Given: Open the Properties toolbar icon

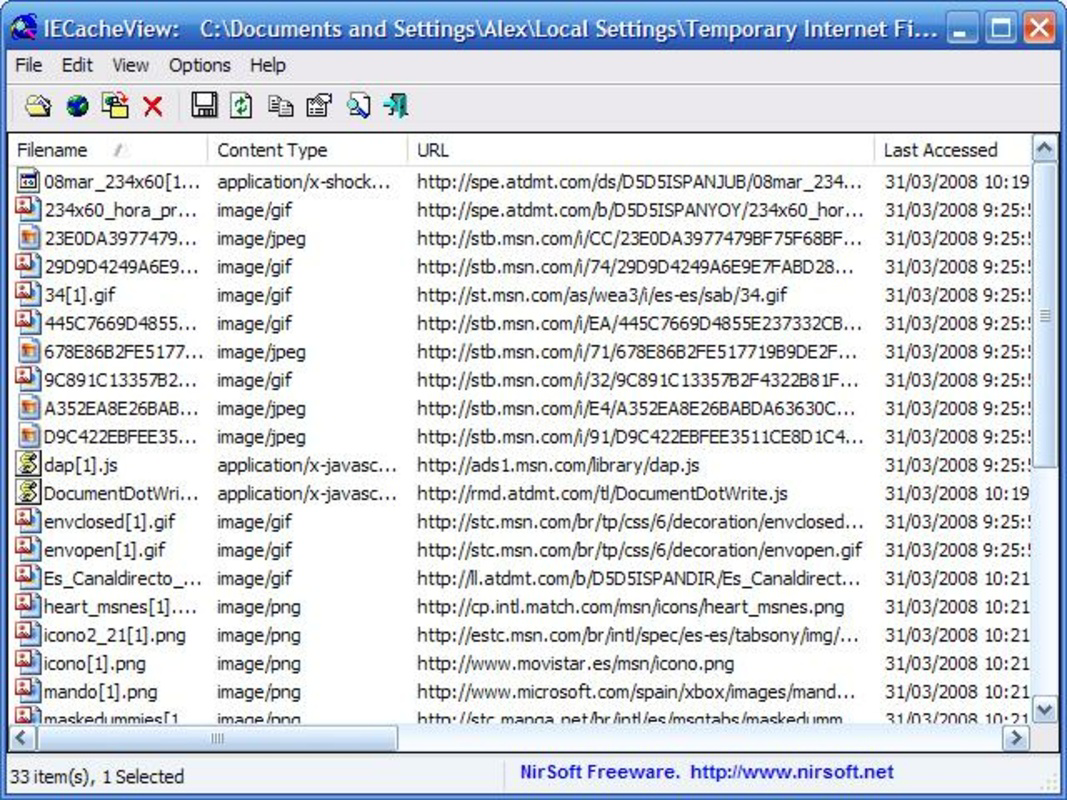Looking at the screenshot, I should (x=319, y=105).
